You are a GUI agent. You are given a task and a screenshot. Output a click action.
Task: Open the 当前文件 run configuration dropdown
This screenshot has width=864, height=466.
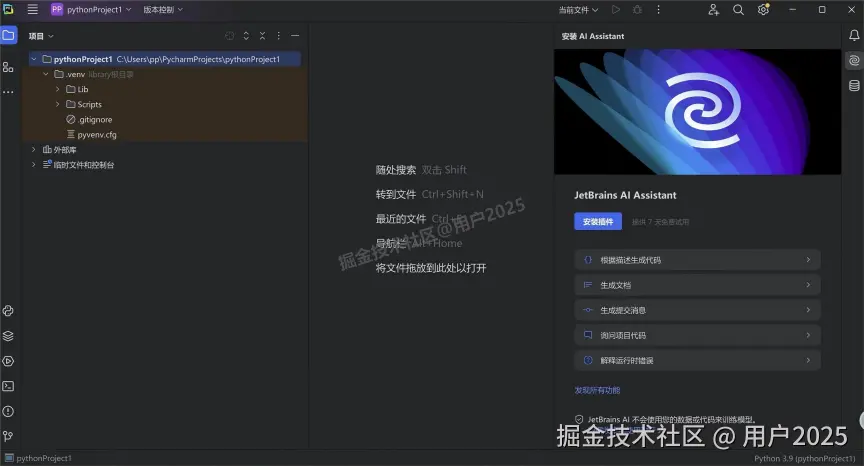(578, 10)
